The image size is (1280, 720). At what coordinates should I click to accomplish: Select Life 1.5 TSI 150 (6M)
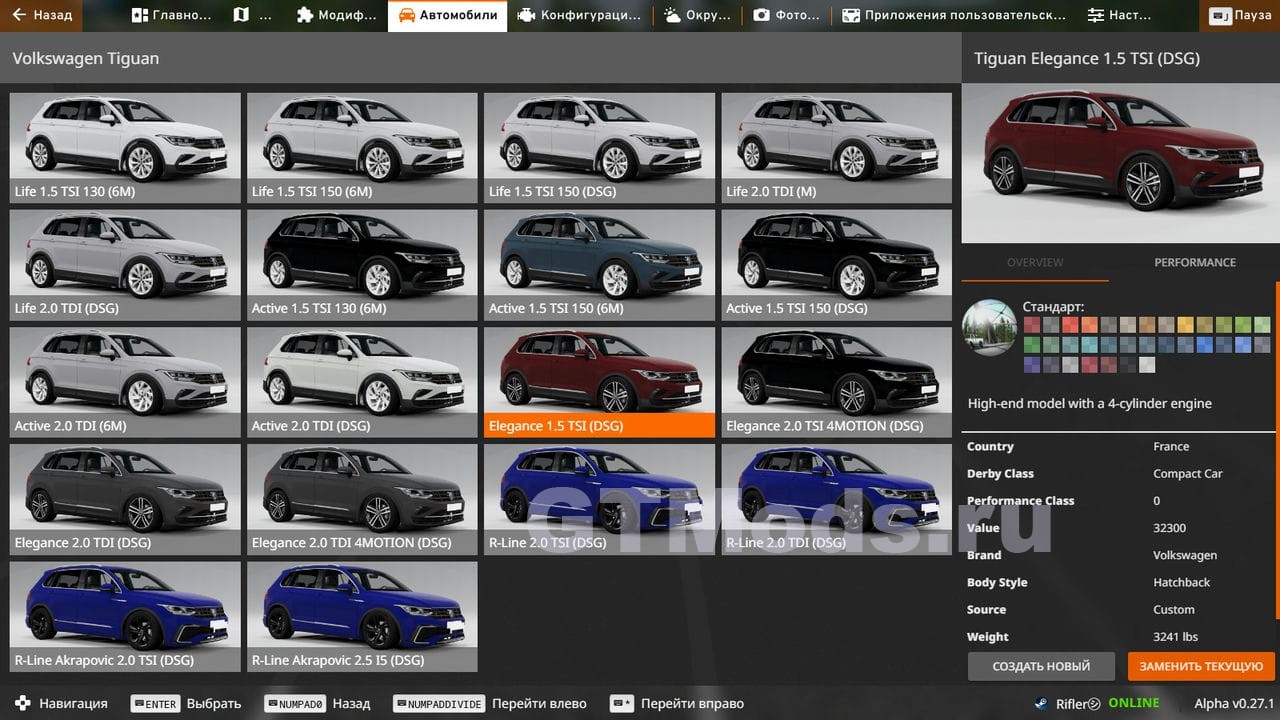[x=362, y=148]
